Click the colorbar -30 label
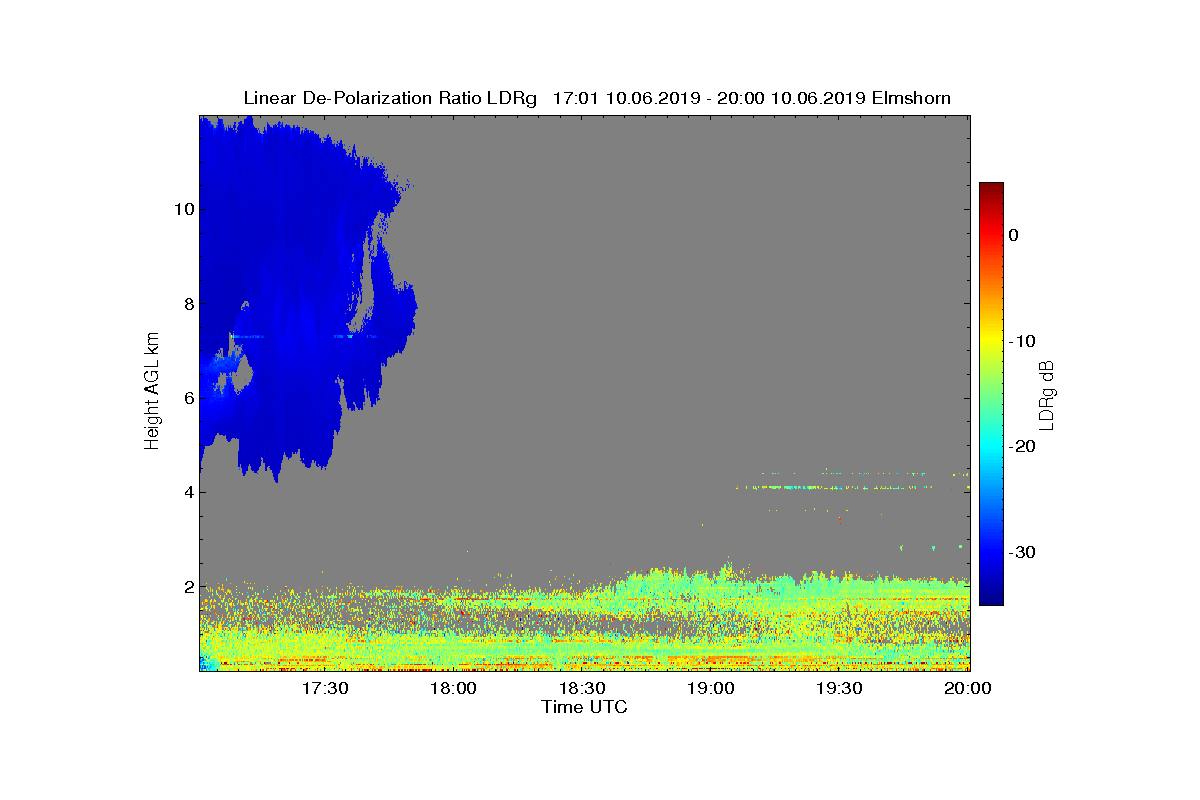1200x800 pixels. [1023, 553]
